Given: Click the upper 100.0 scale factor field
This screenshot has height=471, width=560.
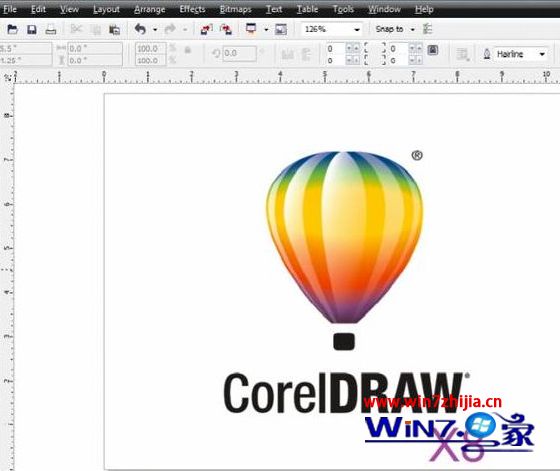Looking at the screenshot, I should click(150, 48).
